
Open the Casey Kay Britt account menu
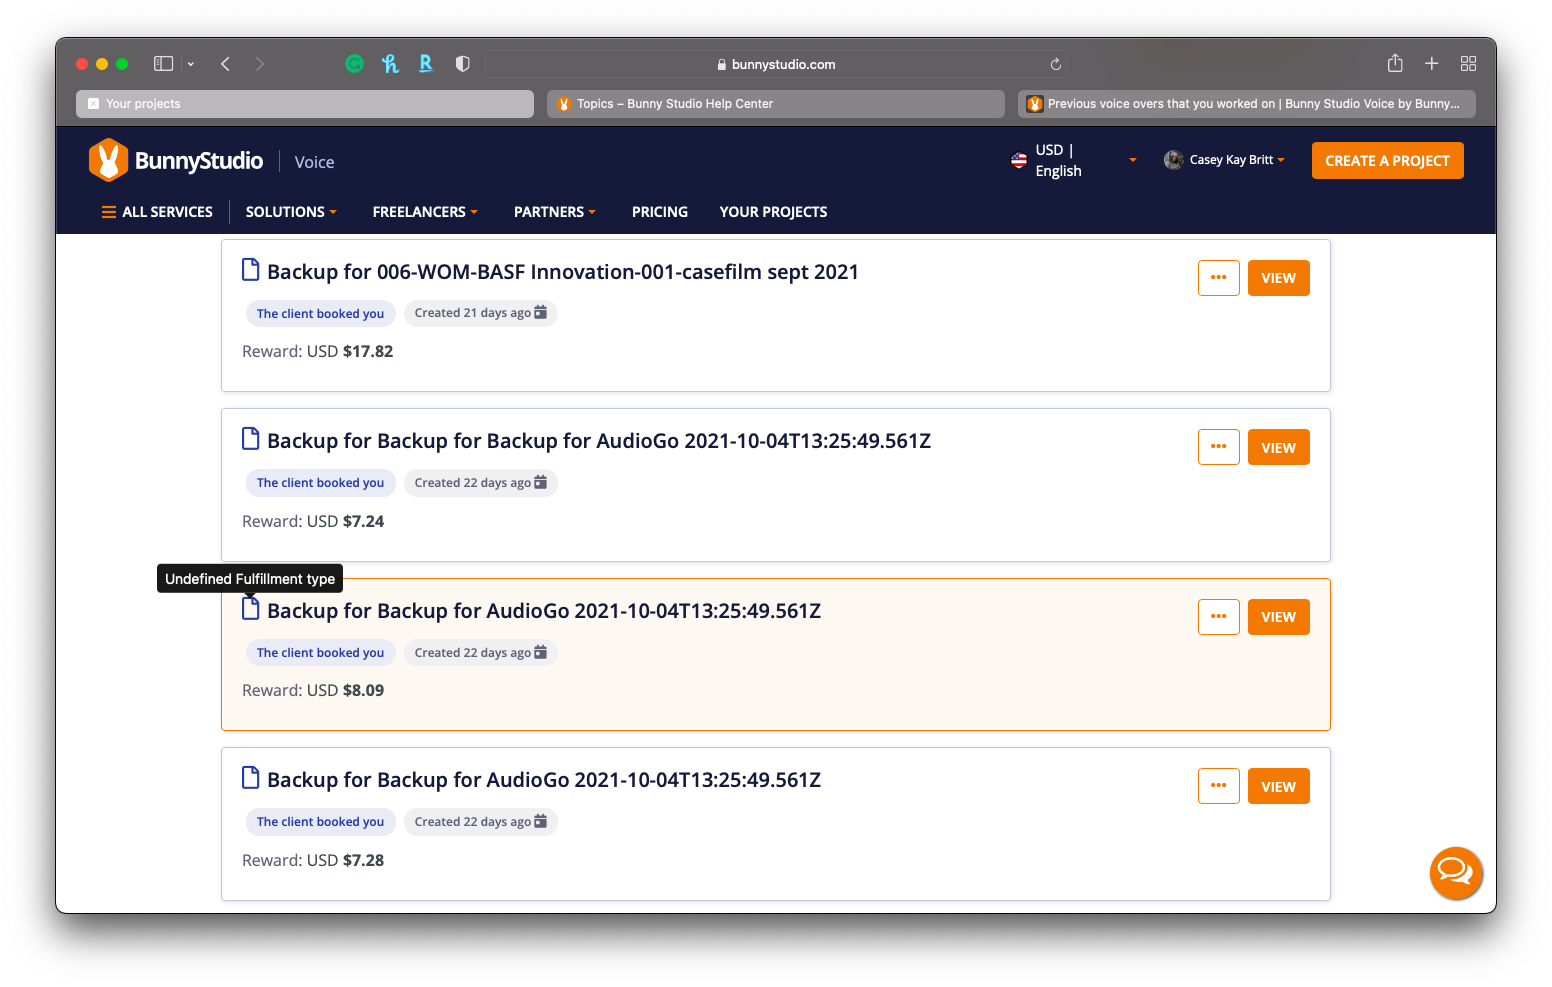tap(1225, 160)
